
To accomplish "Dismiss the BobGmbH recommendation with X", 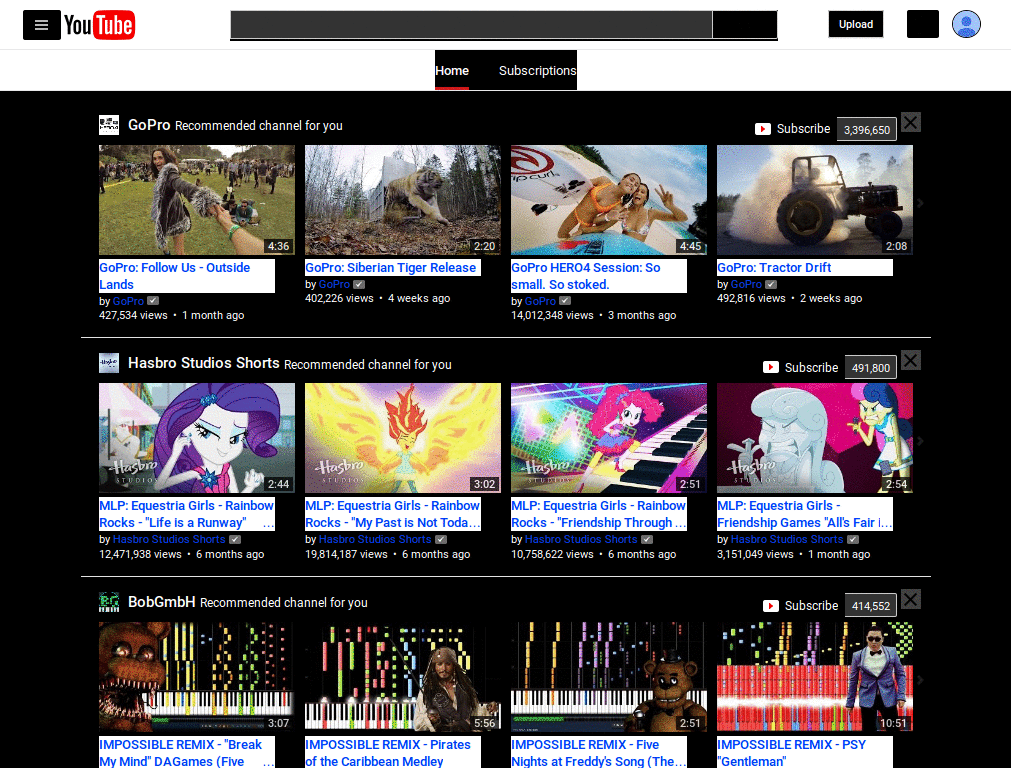I will click(x=911, y=600).
